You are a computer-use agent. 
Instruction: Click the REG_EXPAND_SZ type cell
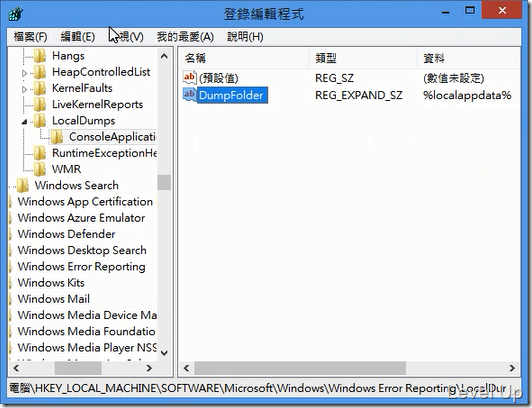tap(359, 95)
